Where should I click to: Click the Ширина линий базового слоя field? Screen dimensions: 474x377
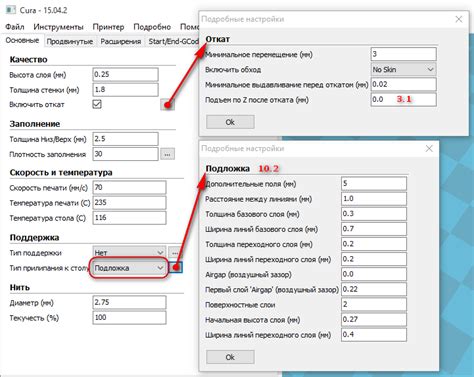click(374, 229)
